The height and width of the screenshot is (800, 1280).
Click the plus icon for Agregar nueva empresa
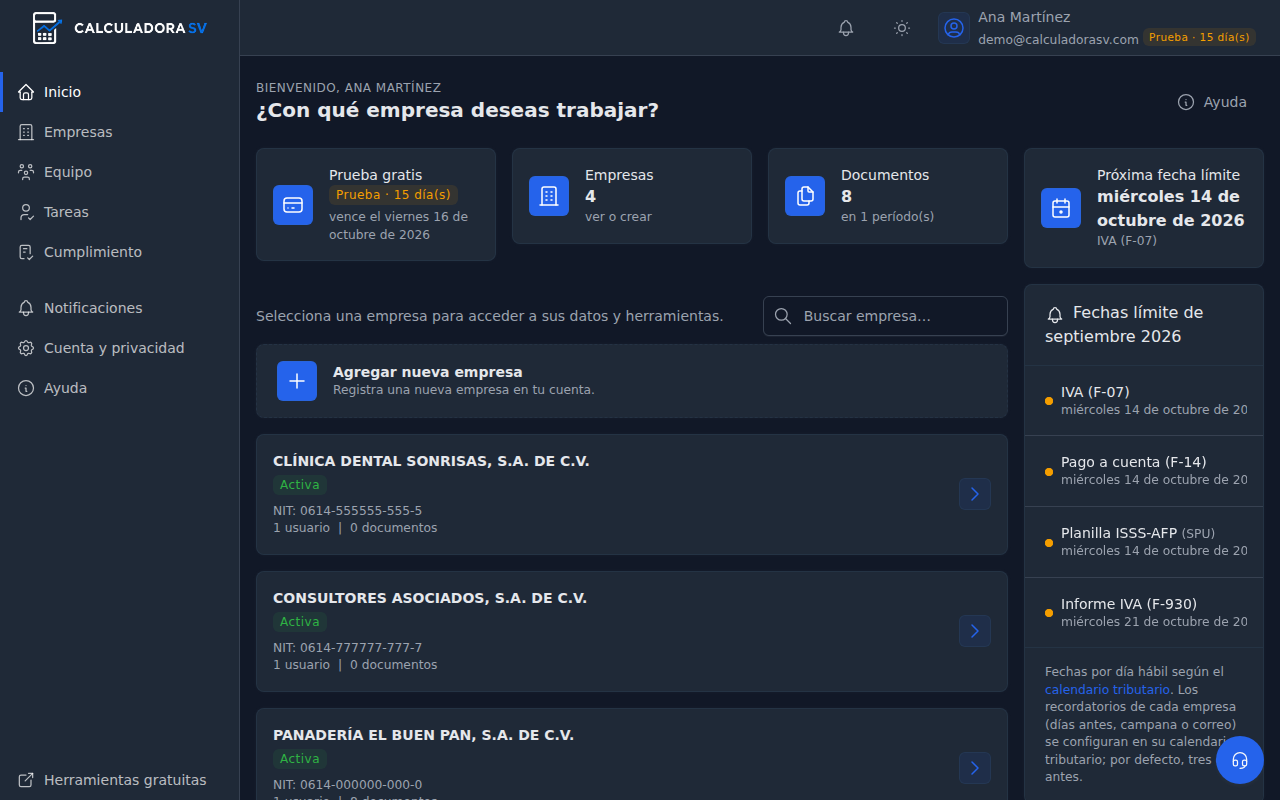[297, 381]
